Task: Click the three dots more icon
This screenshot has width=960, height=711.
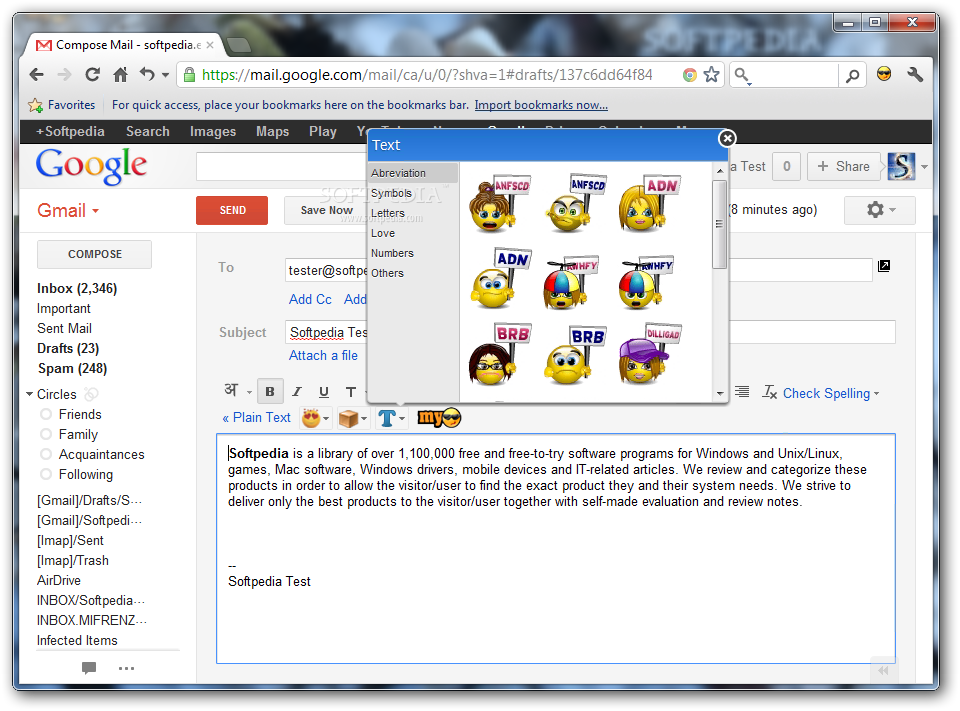Action: (126, 668)
